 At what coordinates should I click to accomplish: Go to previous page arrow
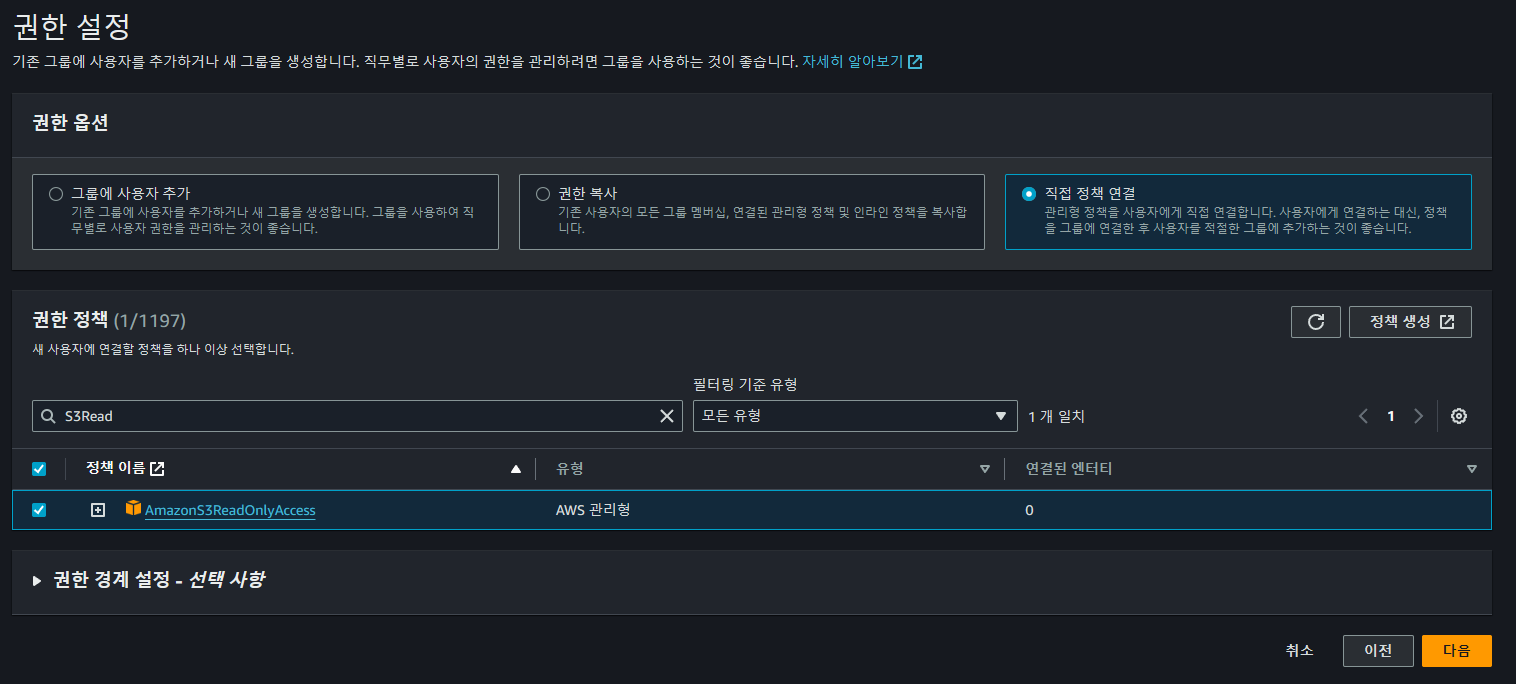(x=1363, y=416)
